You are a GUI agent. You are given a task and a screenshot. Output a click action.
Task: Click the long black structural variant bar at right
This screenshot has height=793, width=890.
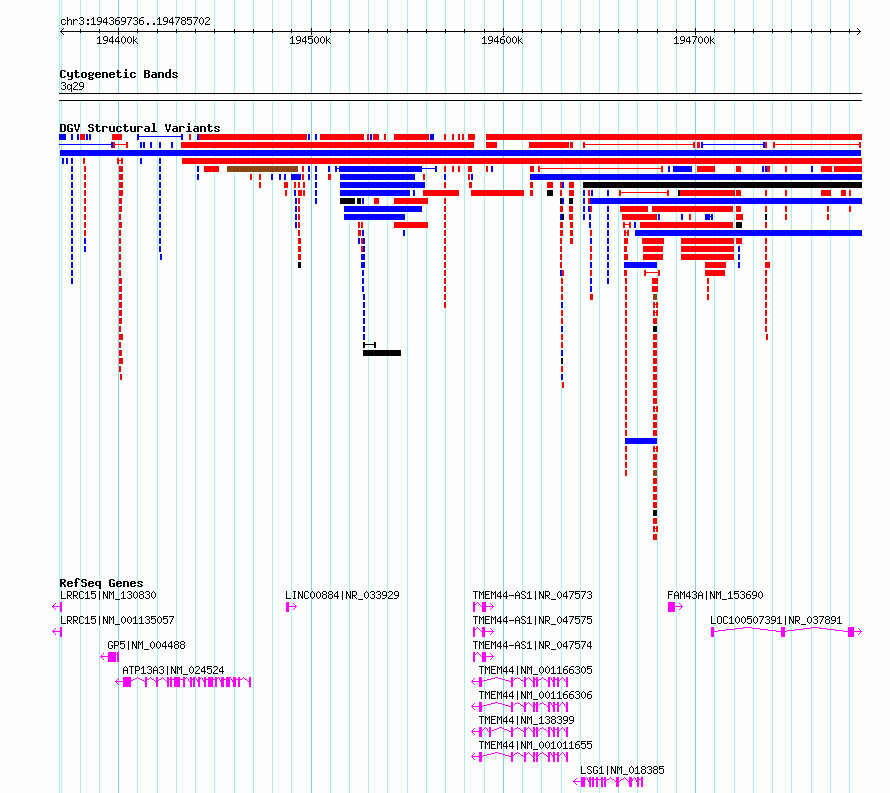point(723,185)
